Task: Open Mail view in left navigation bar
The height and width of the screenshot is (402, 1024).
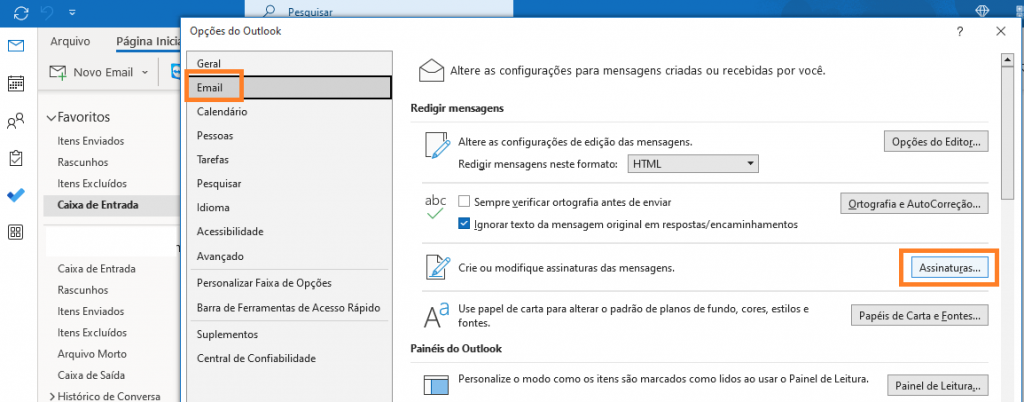Action: [16, 46]
